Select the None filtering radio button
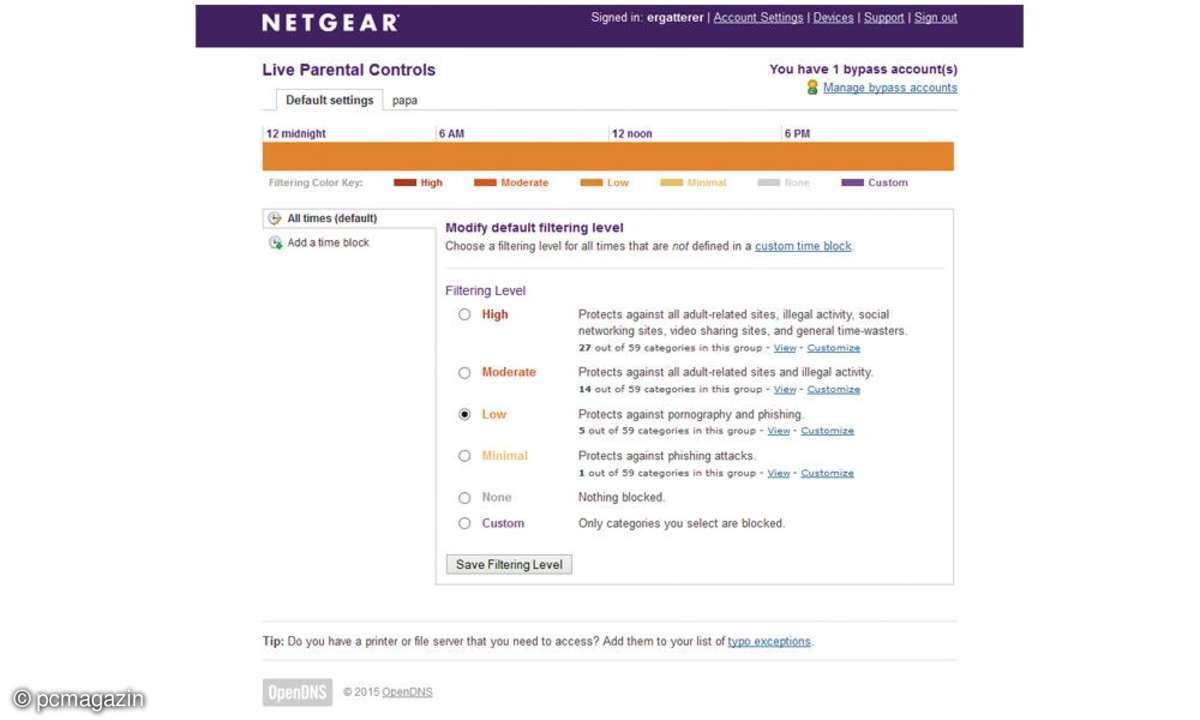Screen dimensions: 1200x720 click(464, 498)
